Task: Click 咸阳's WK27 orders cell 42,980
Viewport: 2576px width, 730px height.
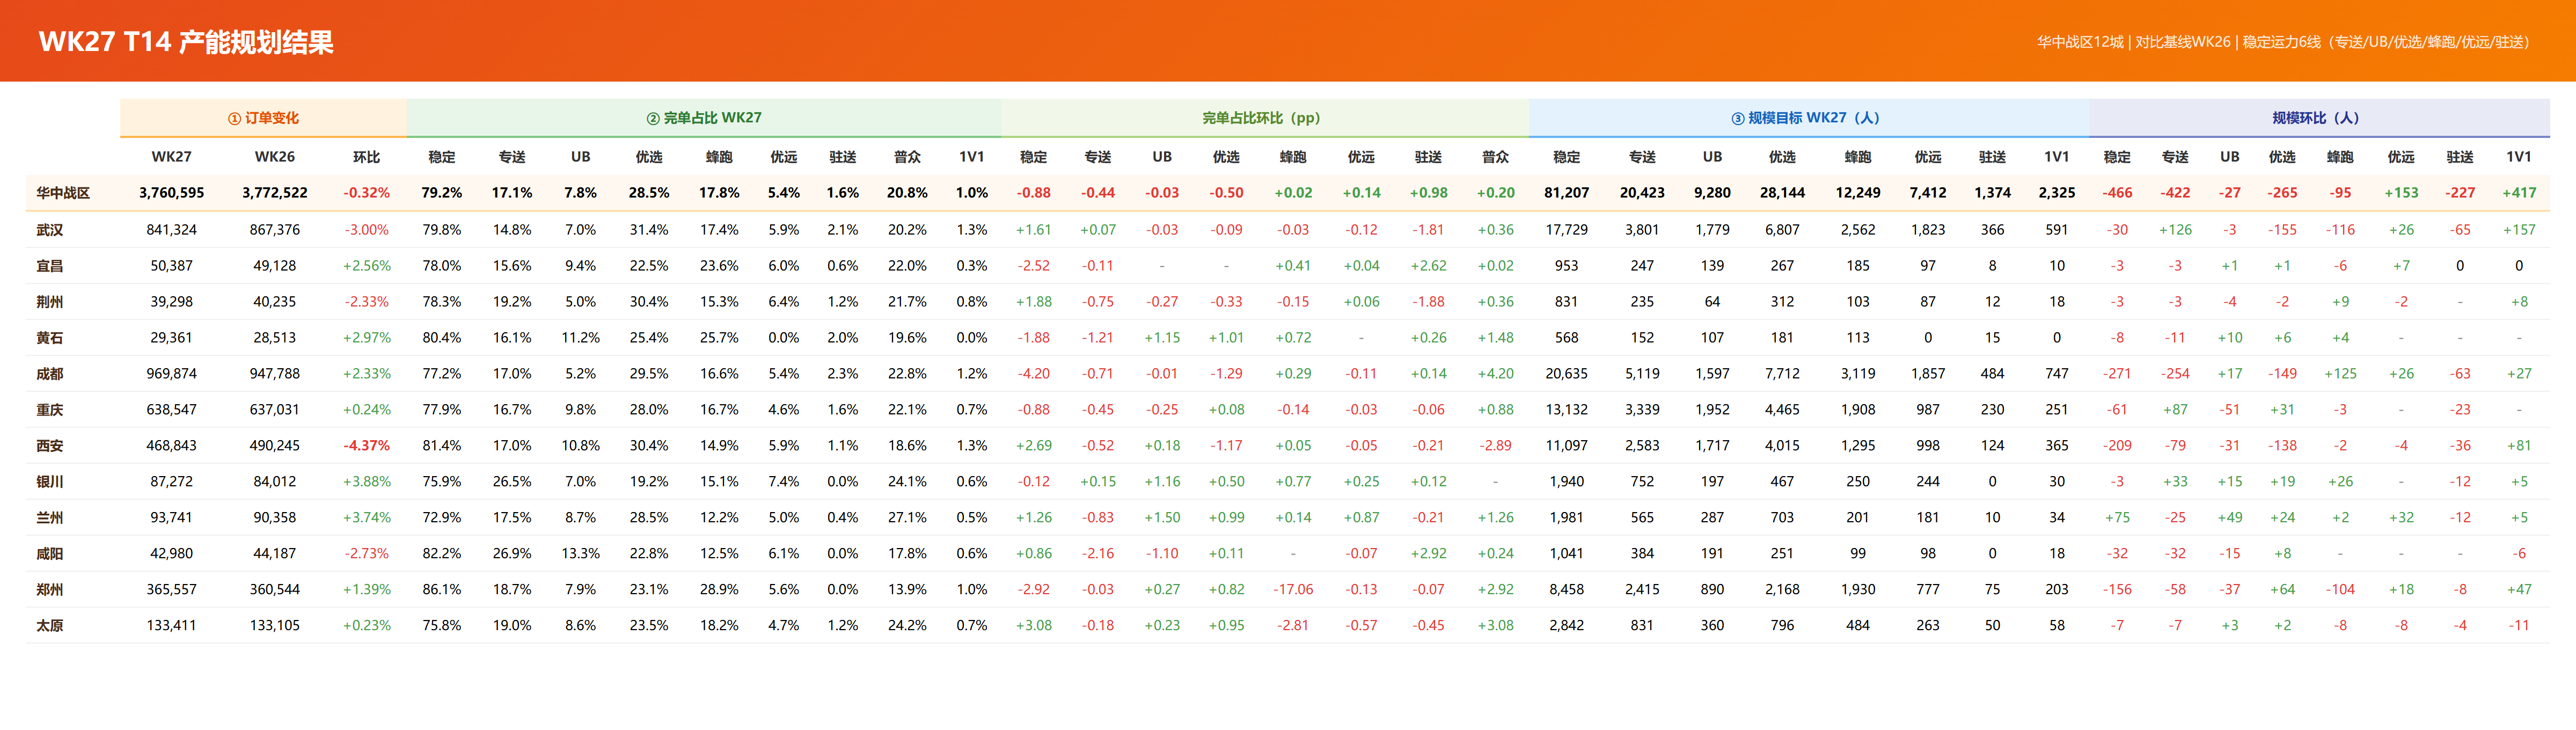Action: (x=172, y=554)
